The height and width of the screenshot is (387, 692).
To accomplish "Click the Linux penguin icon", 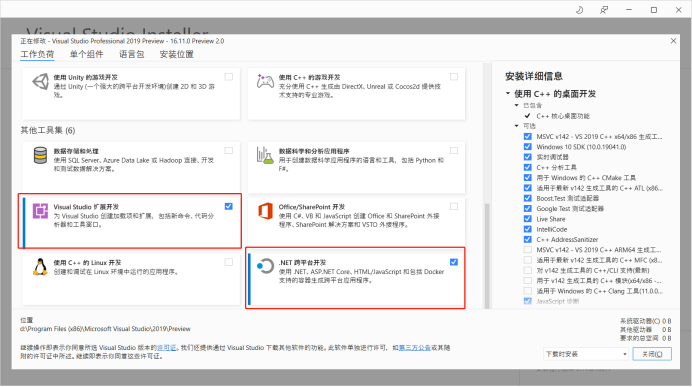I will 41,267.
